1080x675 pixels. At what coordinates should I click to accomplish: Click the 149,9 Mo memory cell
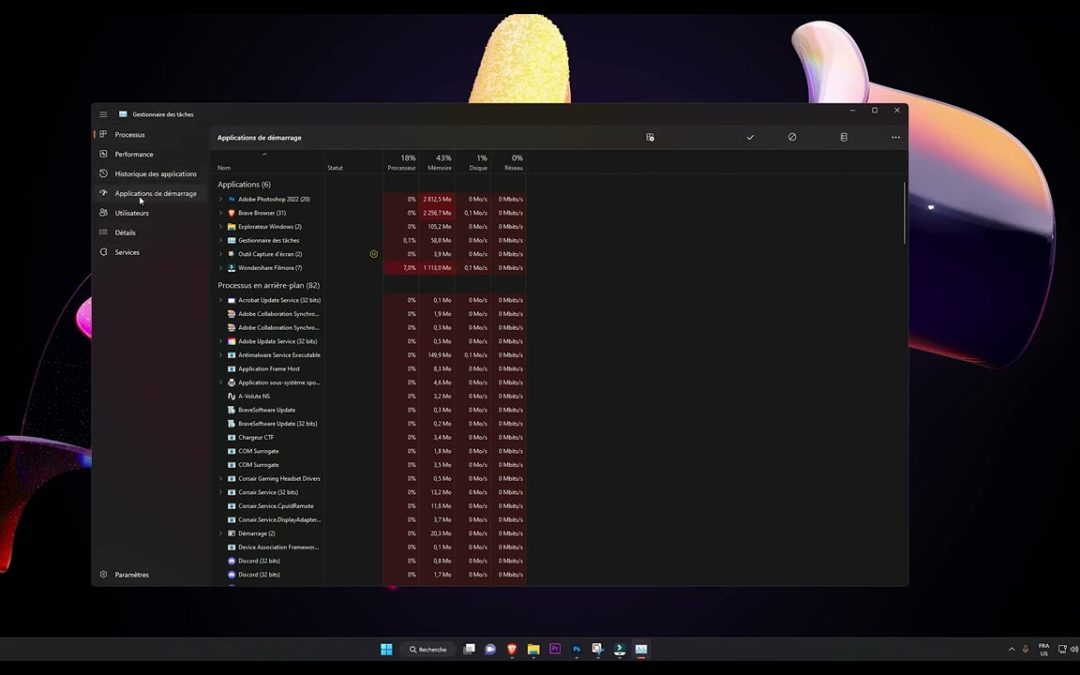coord(437,355)
